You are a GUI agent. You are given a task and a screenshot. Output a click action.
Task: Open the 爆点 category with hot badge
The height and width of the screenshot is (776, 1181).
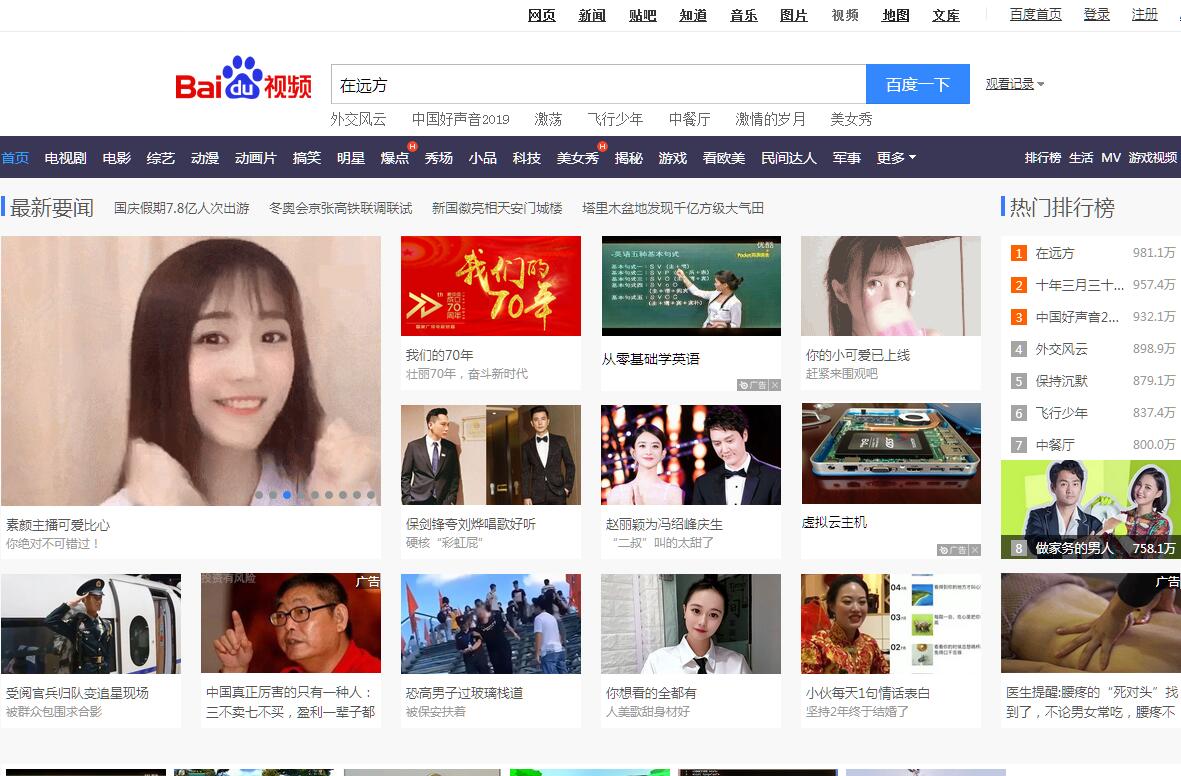395,157
